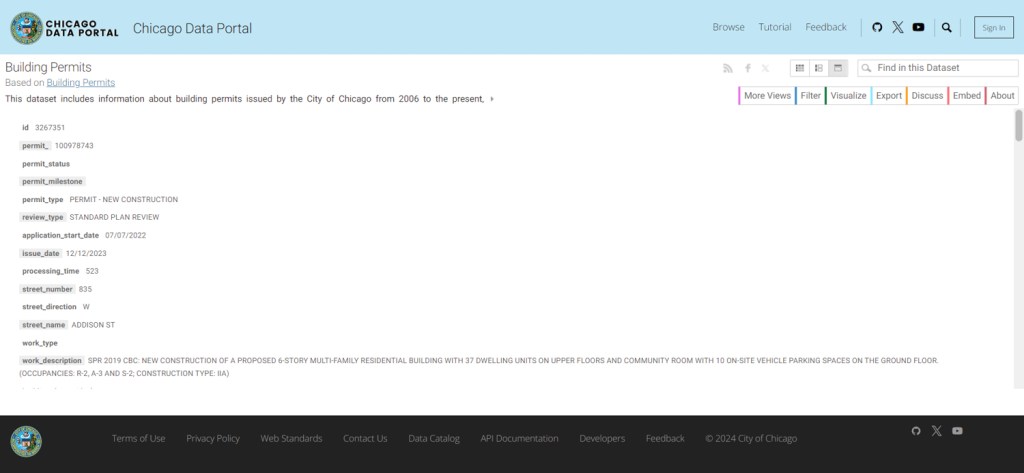Open the X (Twitter) icon in footer
This screenshot has height=473, width=1024.
point(936,430)
